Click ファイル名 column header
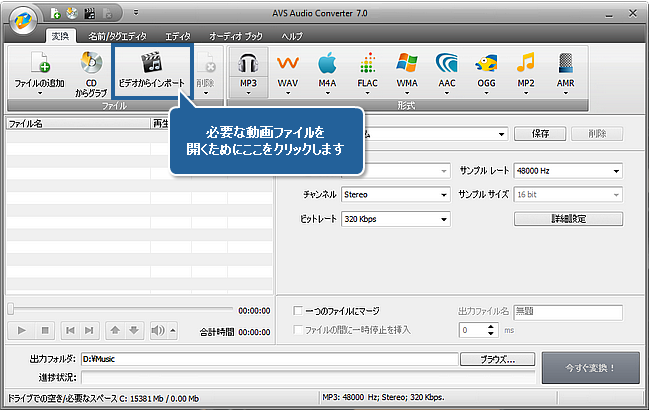Screen dimensions: 649x410 coord(78,123)
